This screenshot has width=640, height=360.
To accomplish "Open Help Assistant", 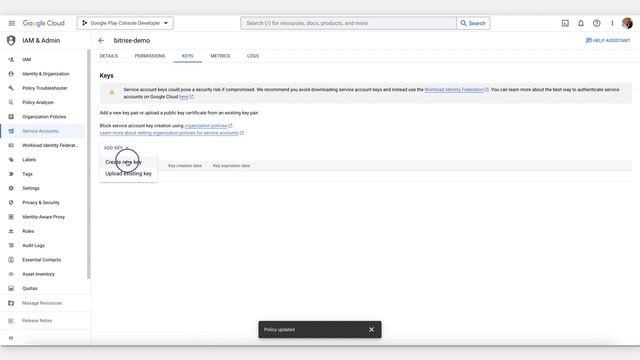I will coord(608,40).
